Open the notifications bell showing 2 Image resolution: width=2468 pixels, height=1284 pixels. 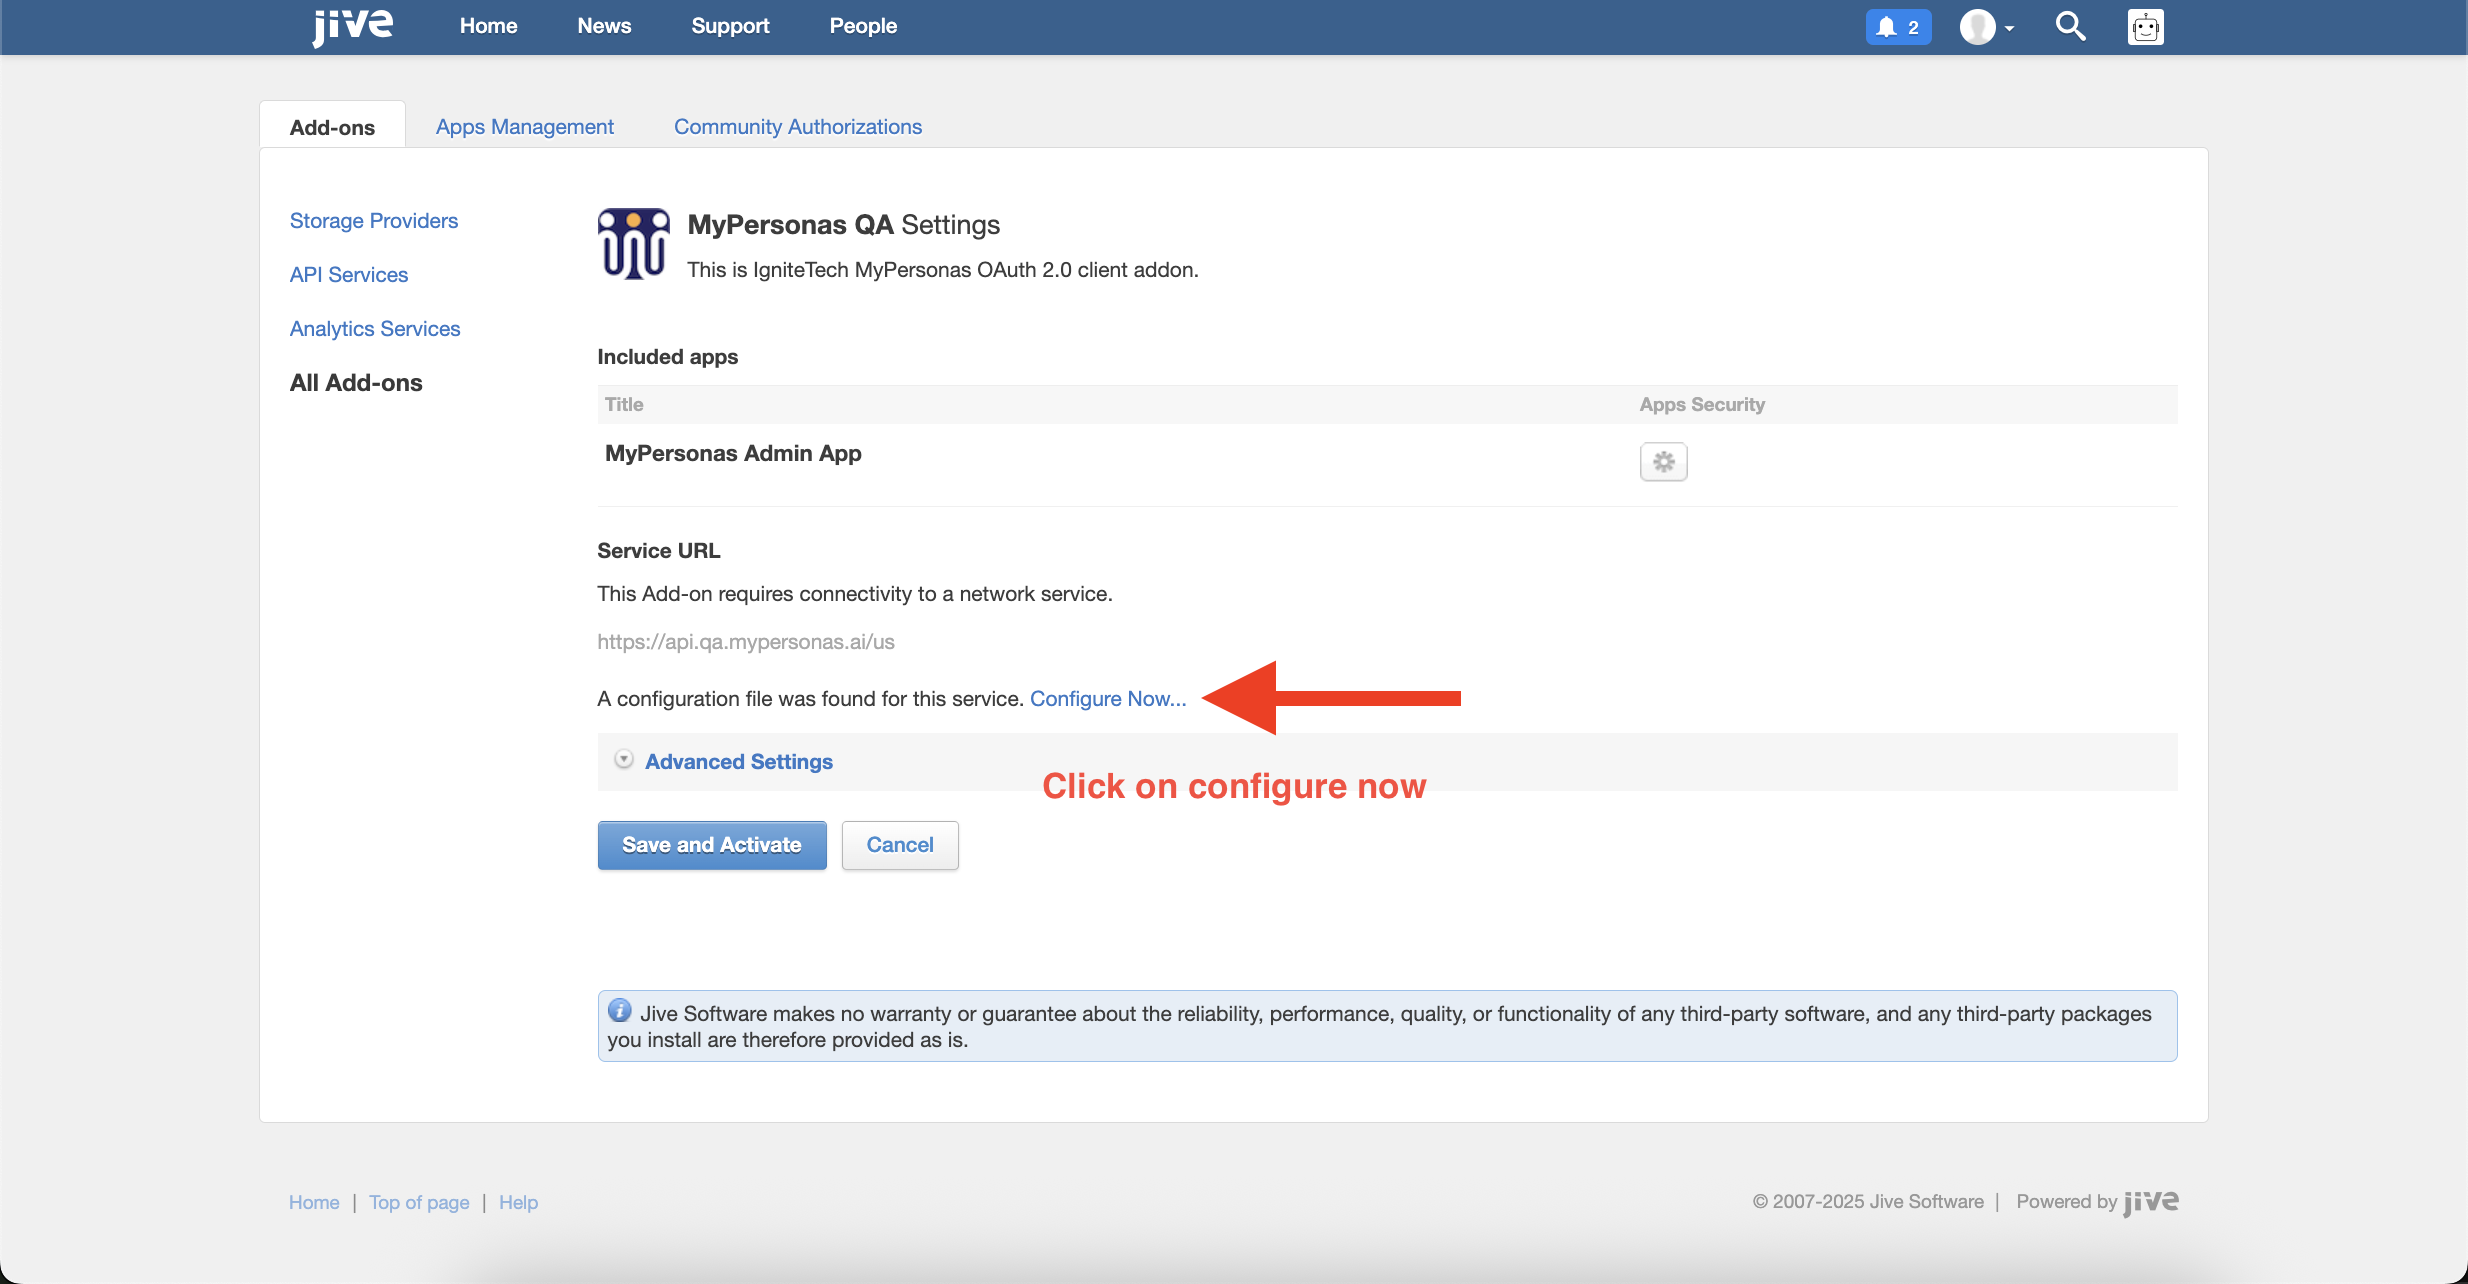click(x=1897, y=27)
